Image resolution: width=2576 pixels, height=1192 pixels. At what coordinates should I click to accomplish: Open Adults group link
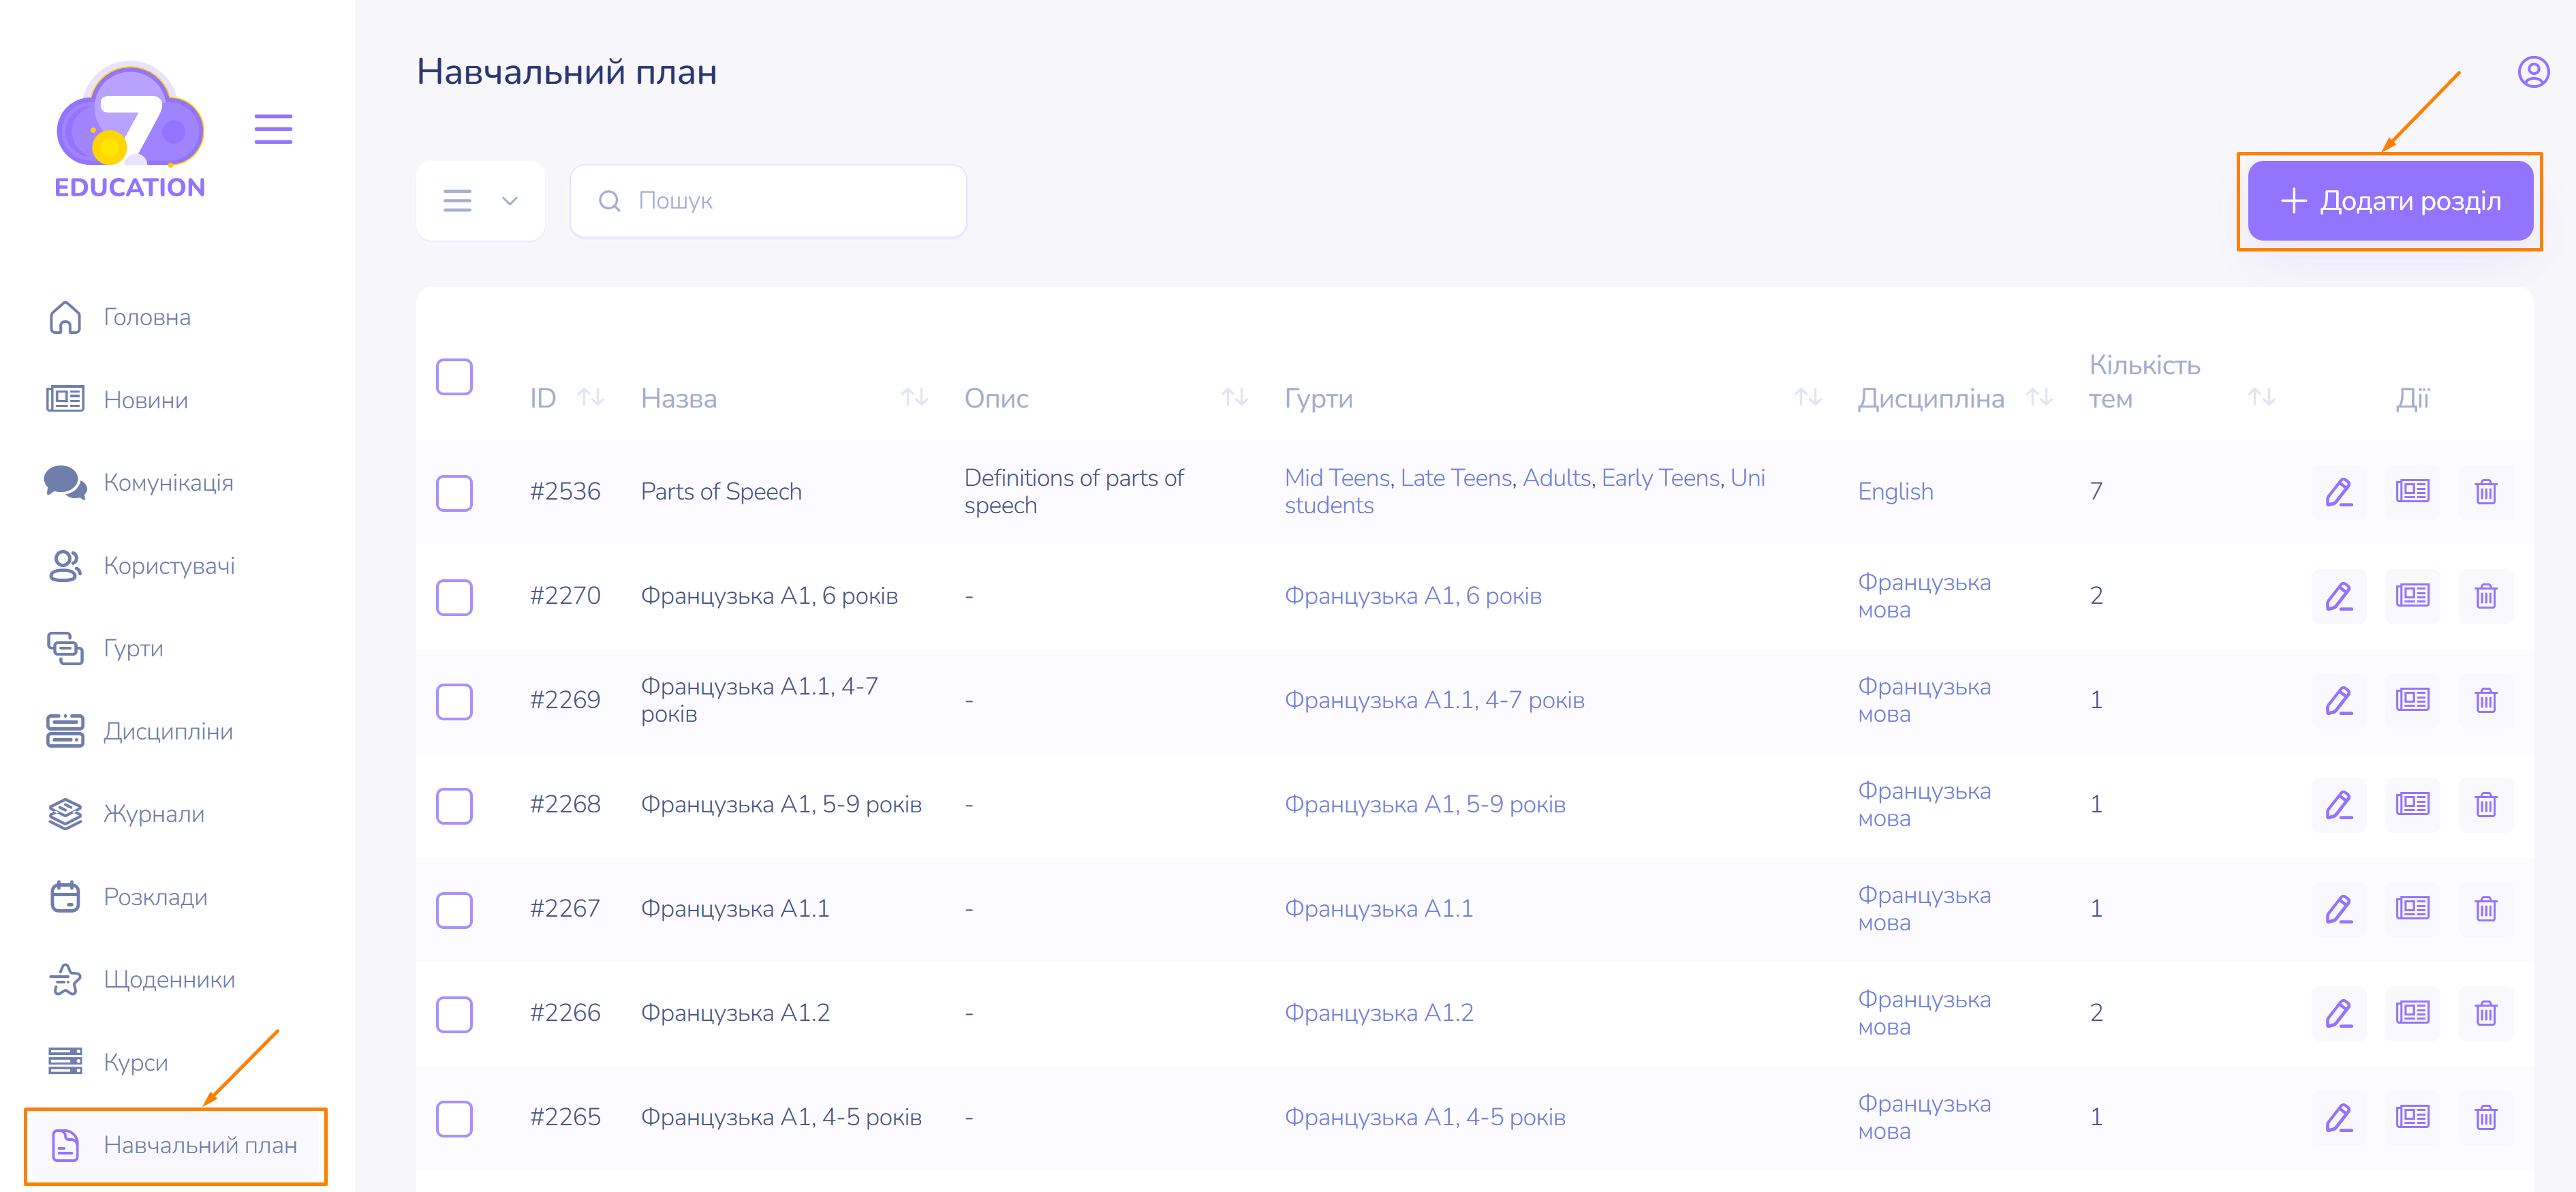(x=1556, y=478)
